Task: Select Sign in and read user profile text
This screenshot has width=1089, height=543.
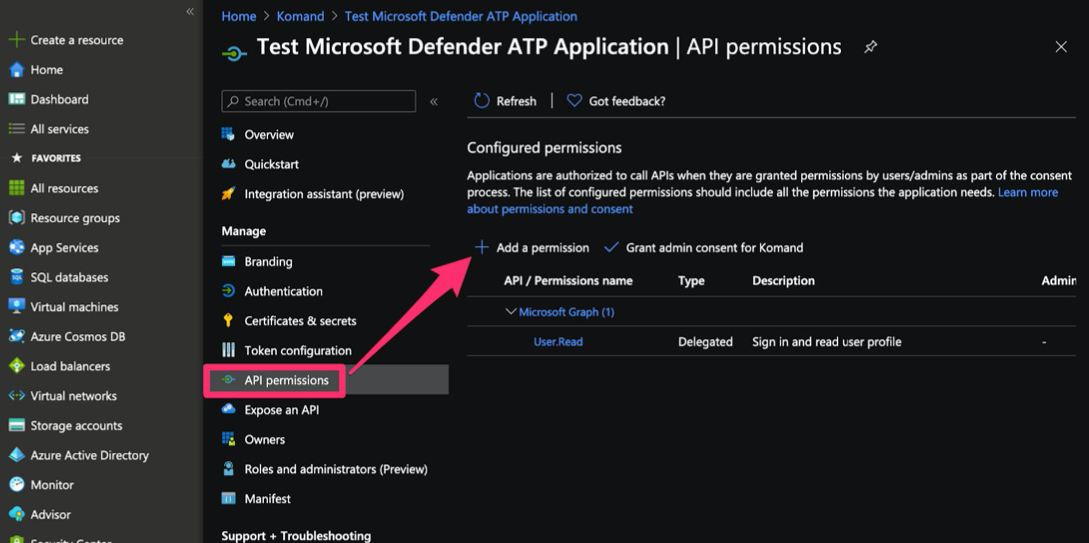Action: tap(826, 342)
